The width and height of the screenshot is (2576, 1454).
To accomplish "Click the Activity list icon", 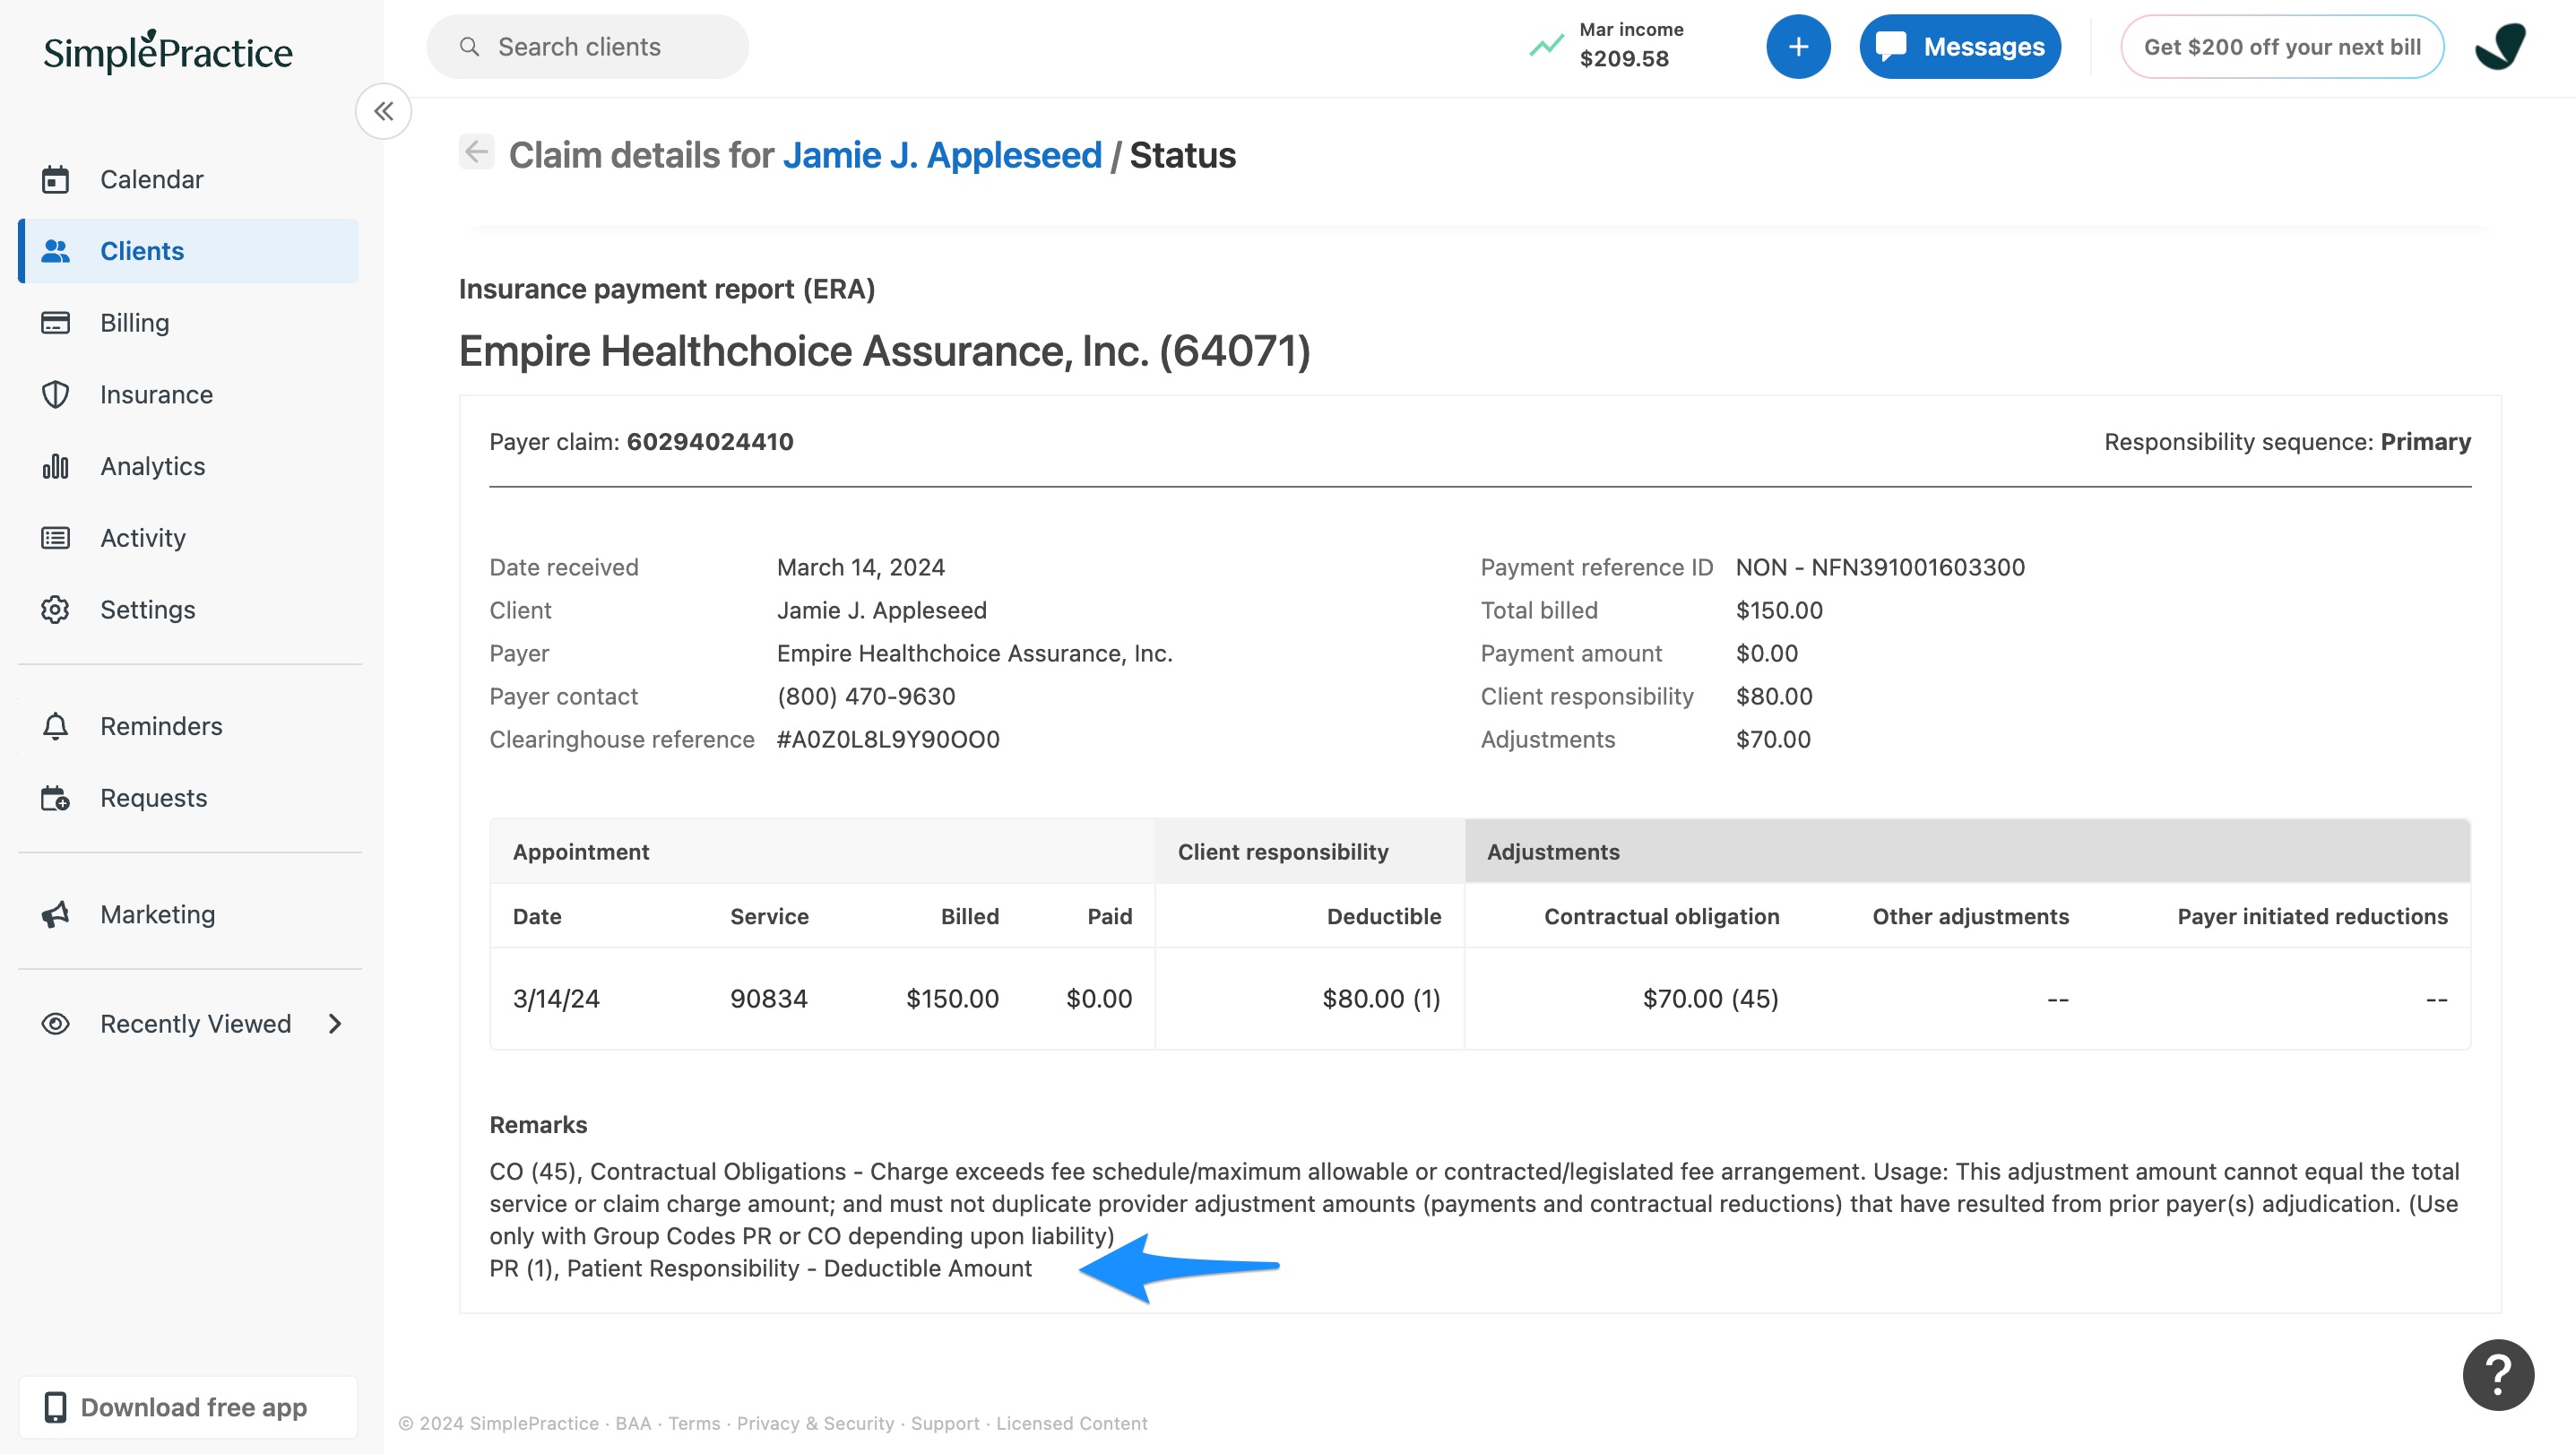I will coord(56,538).
